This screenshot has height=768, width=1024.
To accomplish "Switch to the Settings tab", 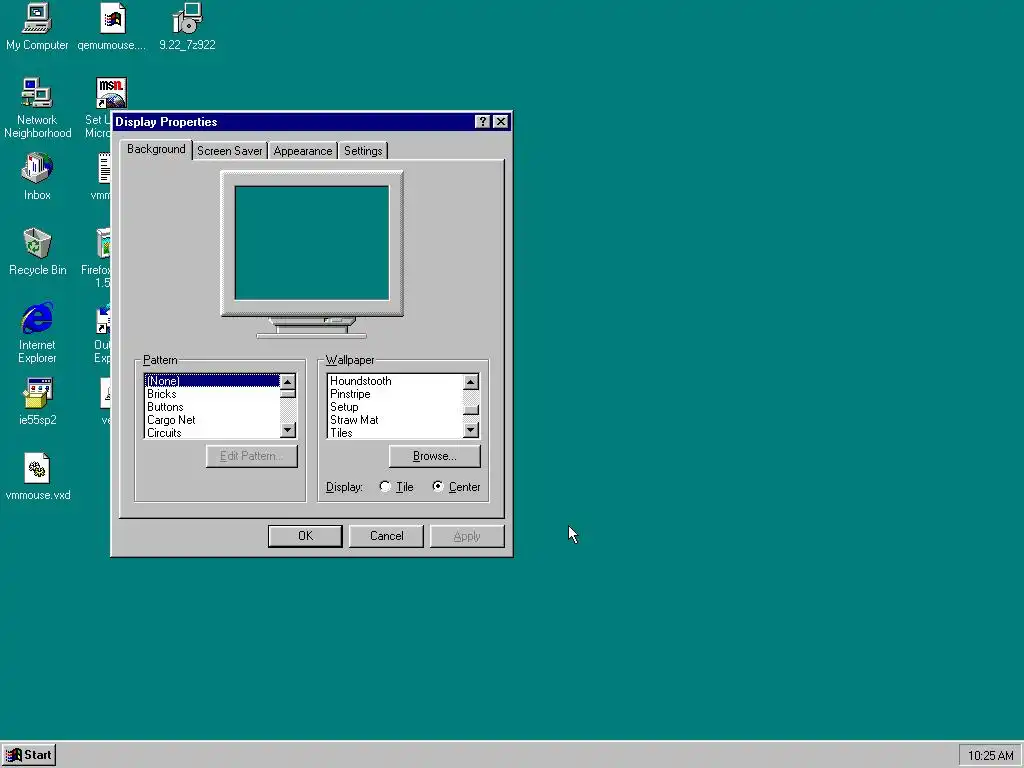I will 363,151.
